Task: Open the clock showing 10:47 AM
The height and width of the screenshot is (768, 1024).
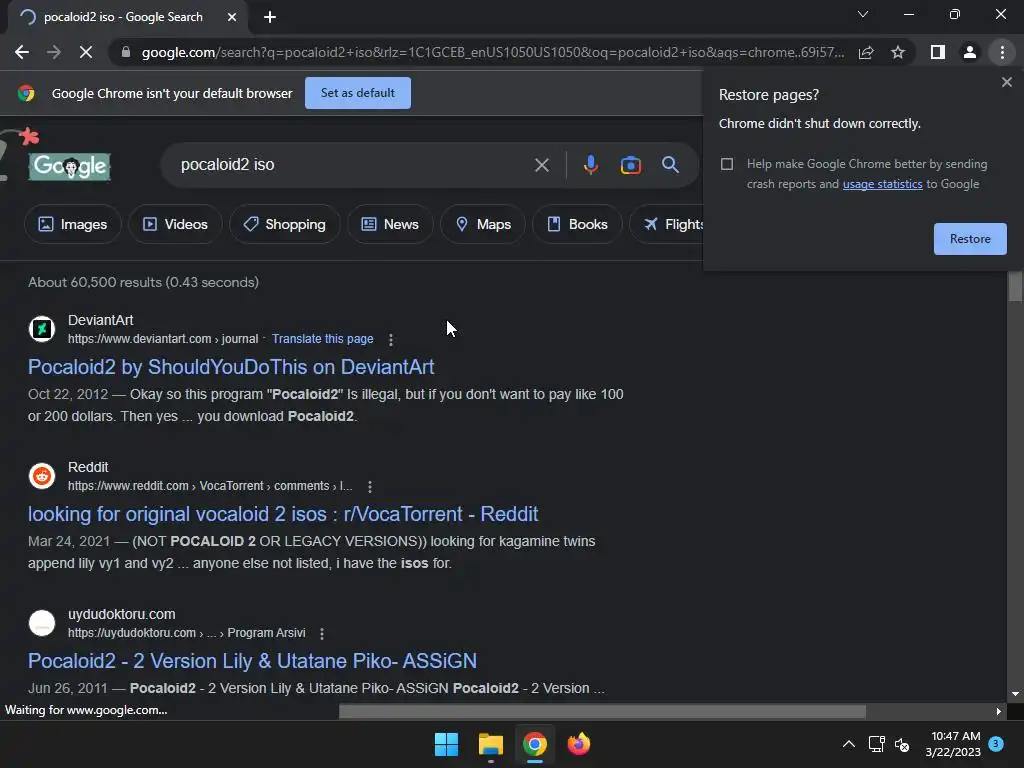Action: coord(953,744)
